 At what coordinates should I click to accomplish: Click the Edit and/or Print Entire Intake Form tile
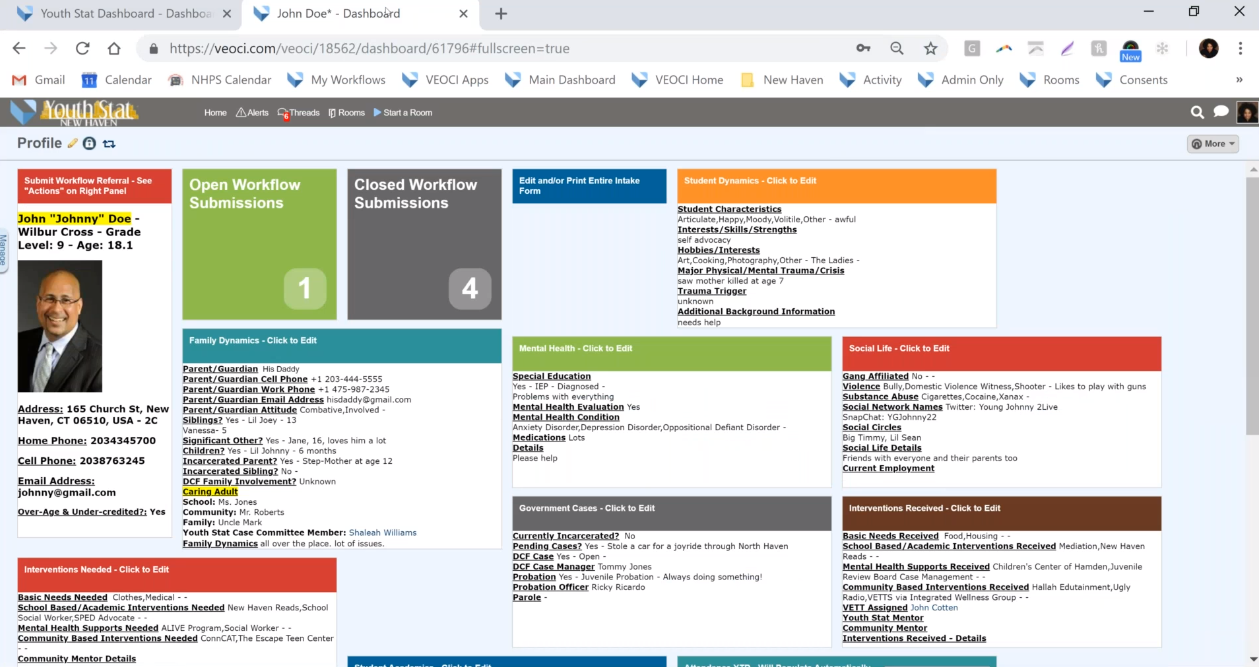point(588,186)
